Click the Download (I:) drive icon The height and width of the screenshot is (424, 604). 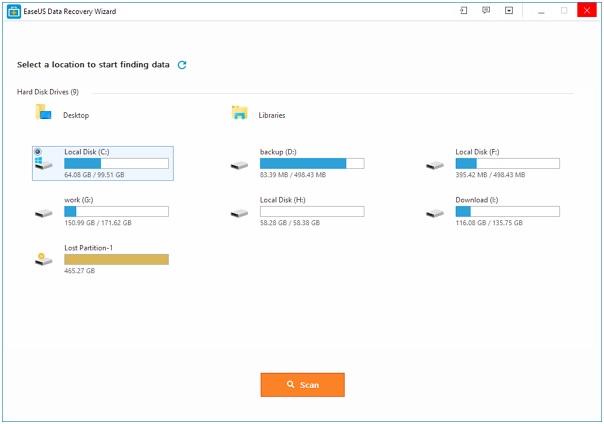click(x=434, y=213)
